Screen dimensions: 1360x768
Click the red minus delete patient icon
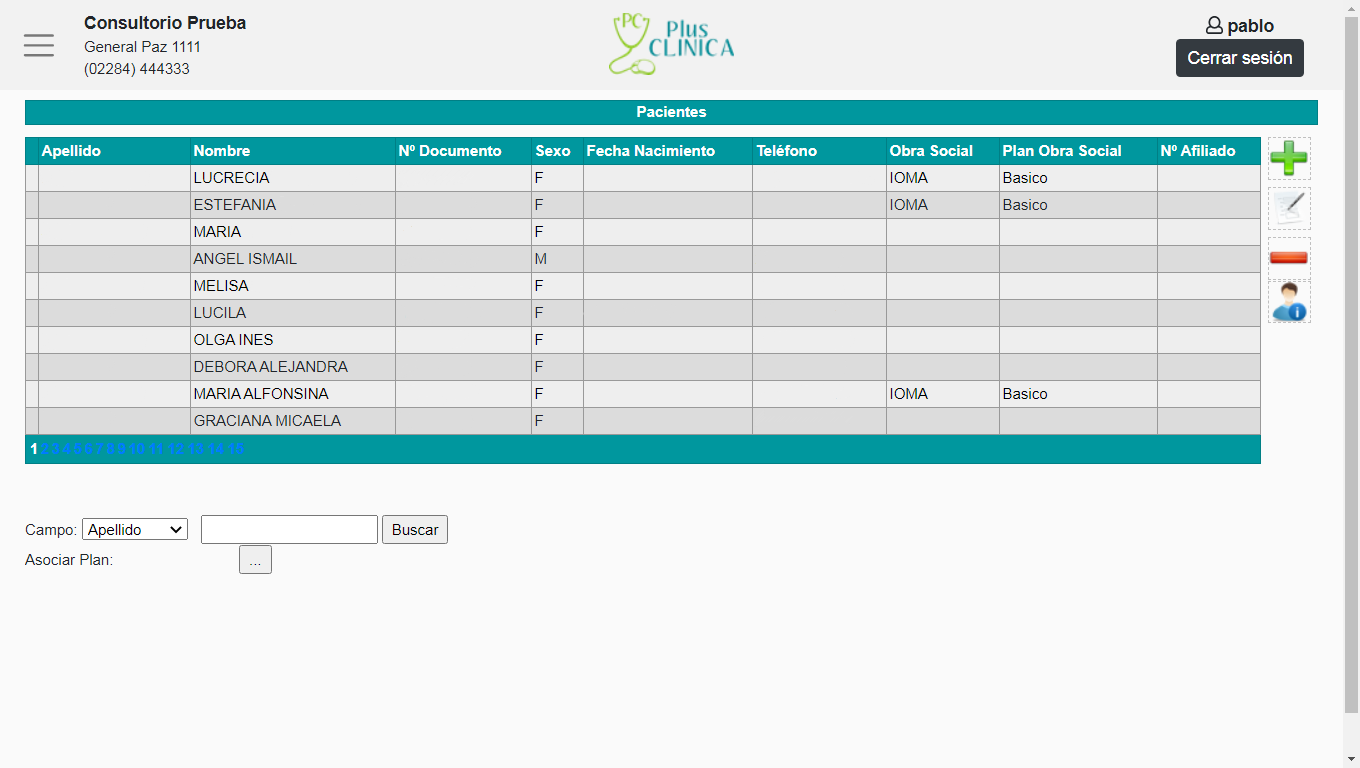[x=1288, y=258]
